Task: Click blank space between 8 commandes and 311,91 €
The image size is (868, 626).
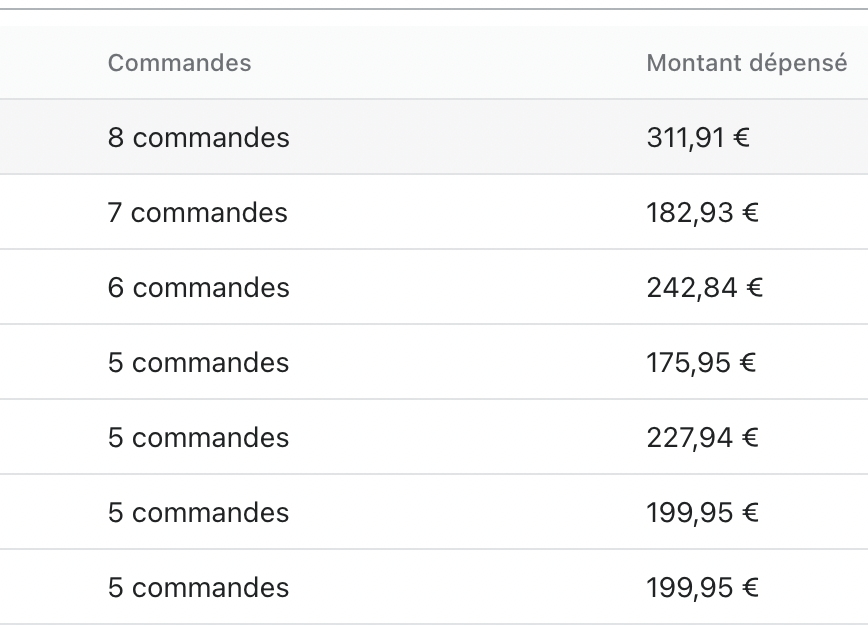Action: pos(468,137)
